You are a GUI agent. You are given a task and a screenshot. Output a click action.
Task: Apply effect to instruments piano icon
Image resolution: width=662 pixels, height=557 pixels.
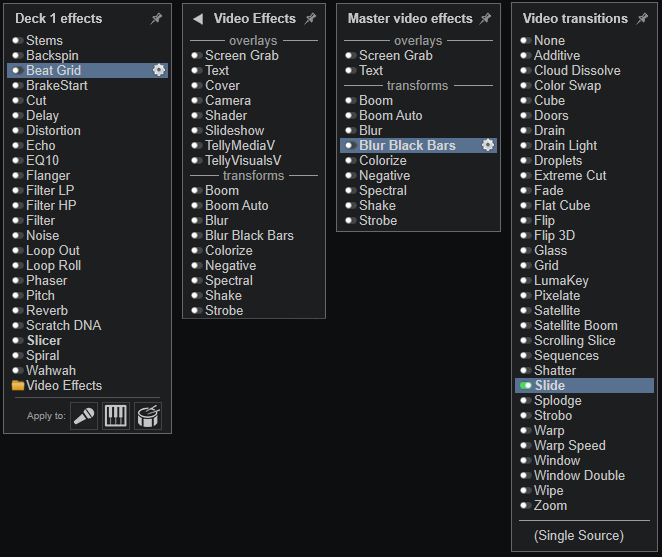(x=116, y=416)
